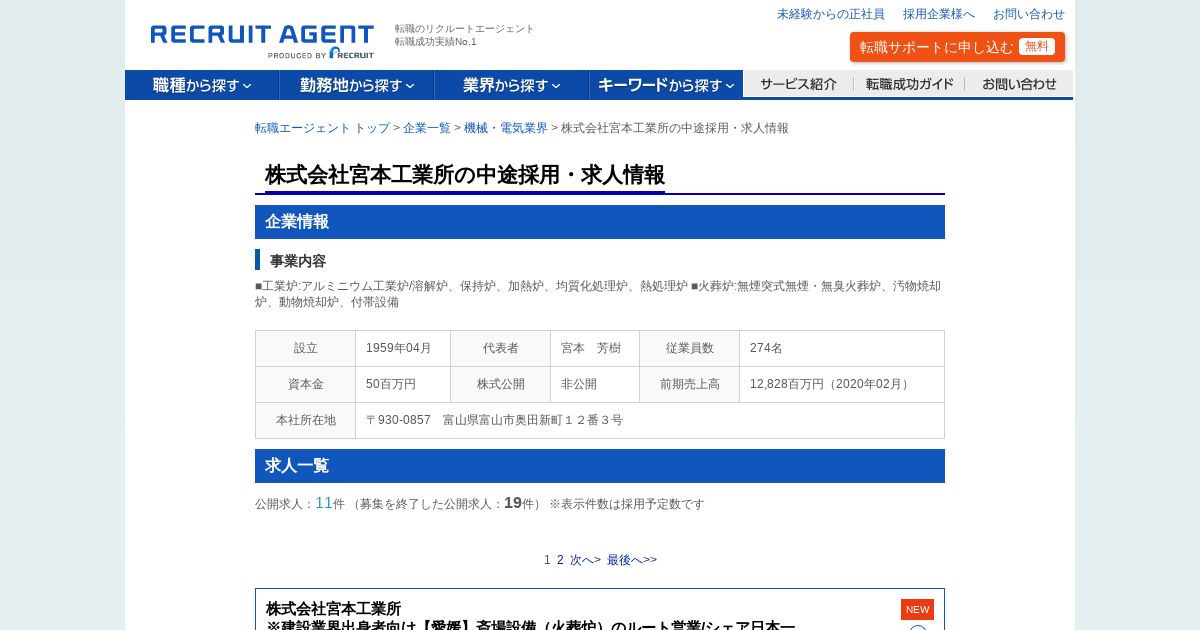
Task: Click the tagline 転職成功実績No.1
Action: point(436,42)
